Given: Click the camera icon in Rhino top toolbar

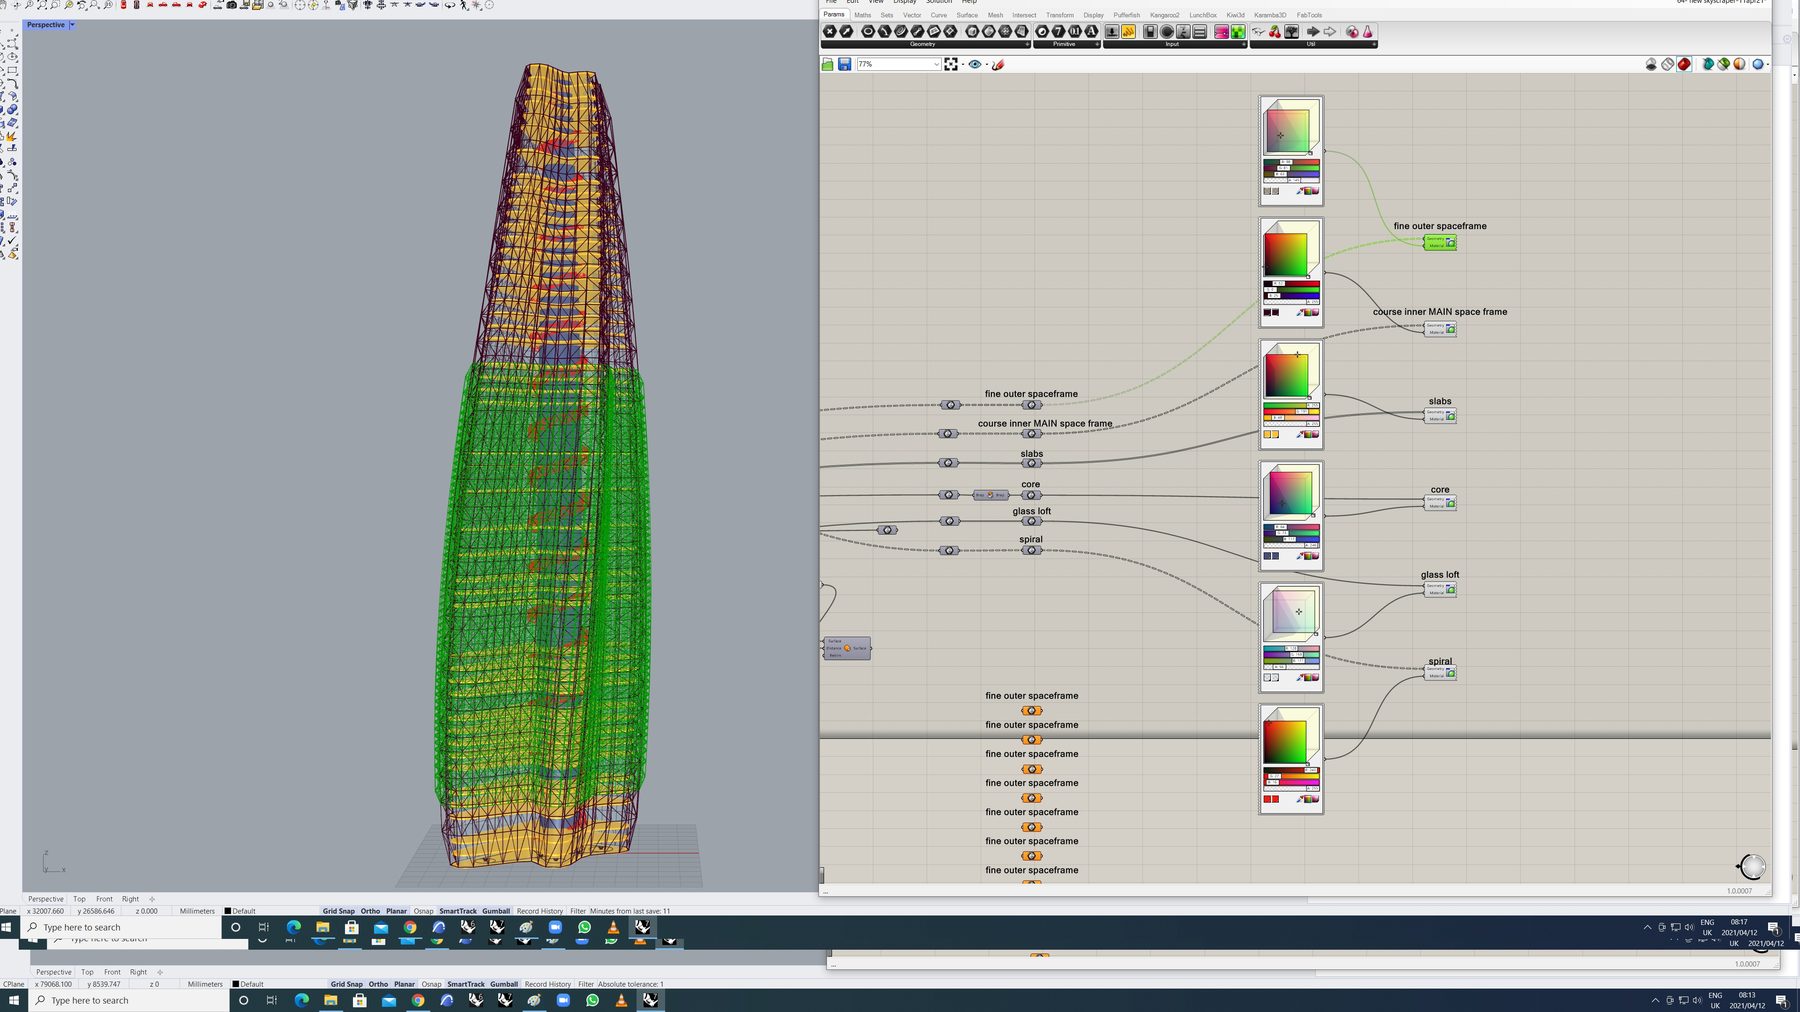Looking at the screenshot, I should pos(232,5).
